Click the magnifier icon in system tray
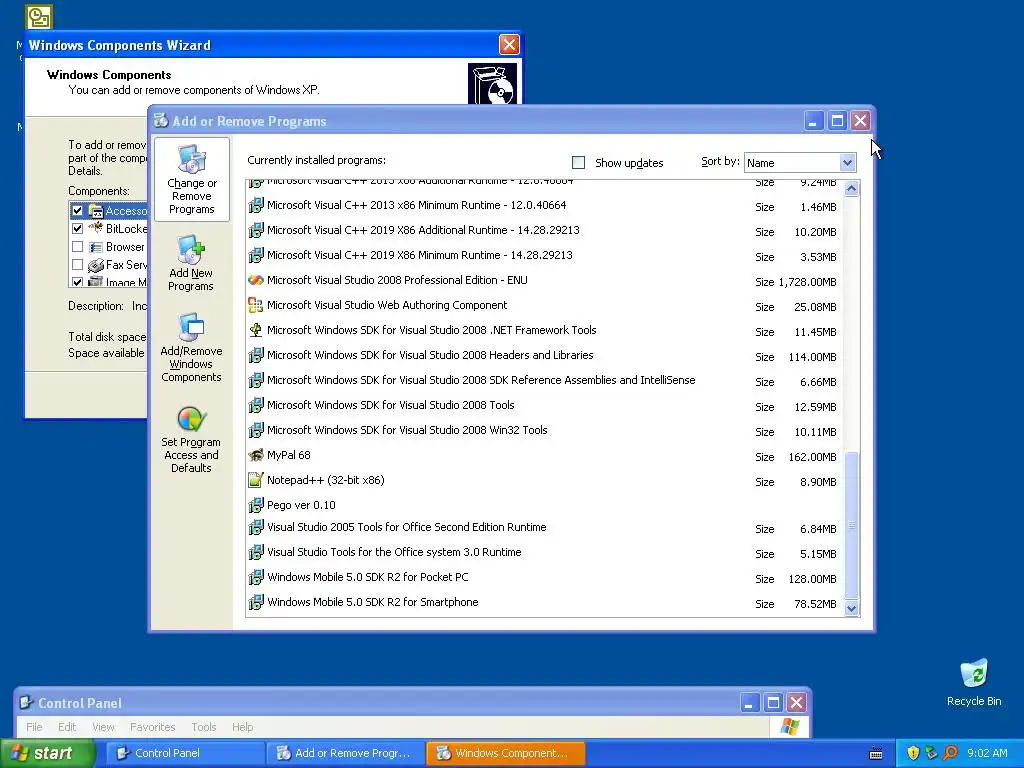 (x=950, y=753)
